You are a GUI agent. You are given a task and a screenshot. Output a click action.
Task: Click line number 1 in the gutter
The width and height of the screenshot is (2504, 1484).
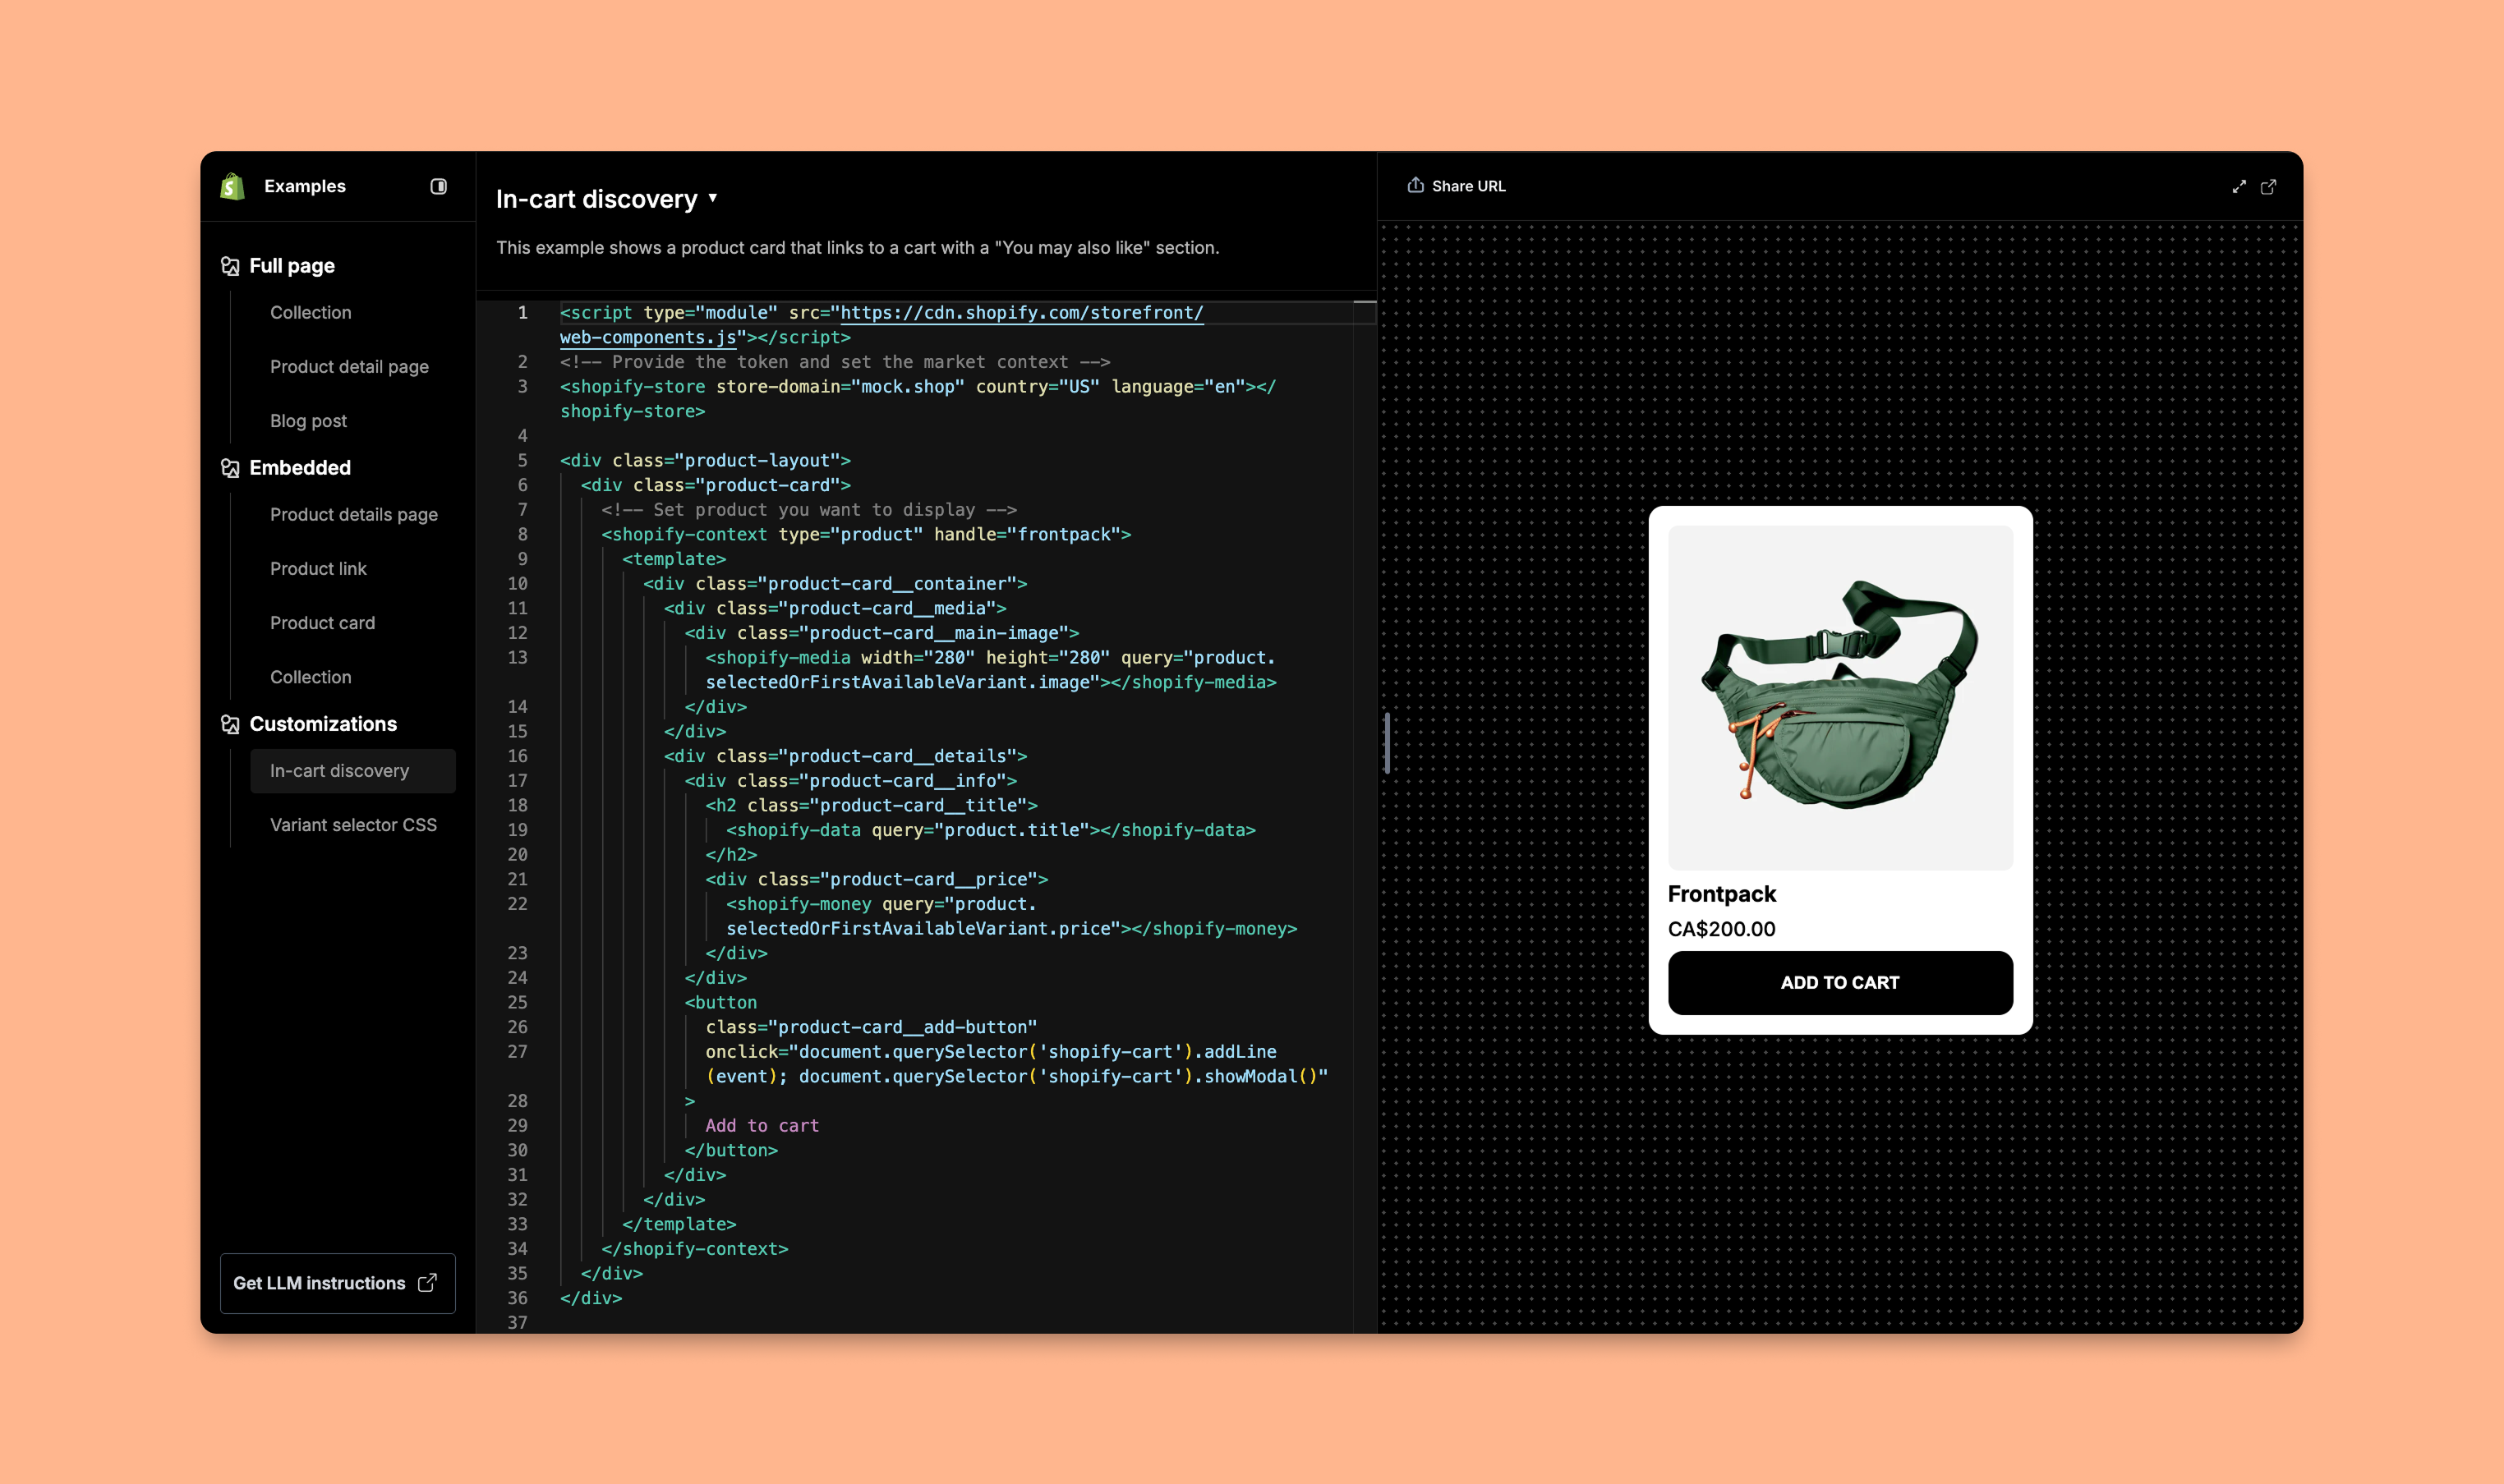click(522, 313)
